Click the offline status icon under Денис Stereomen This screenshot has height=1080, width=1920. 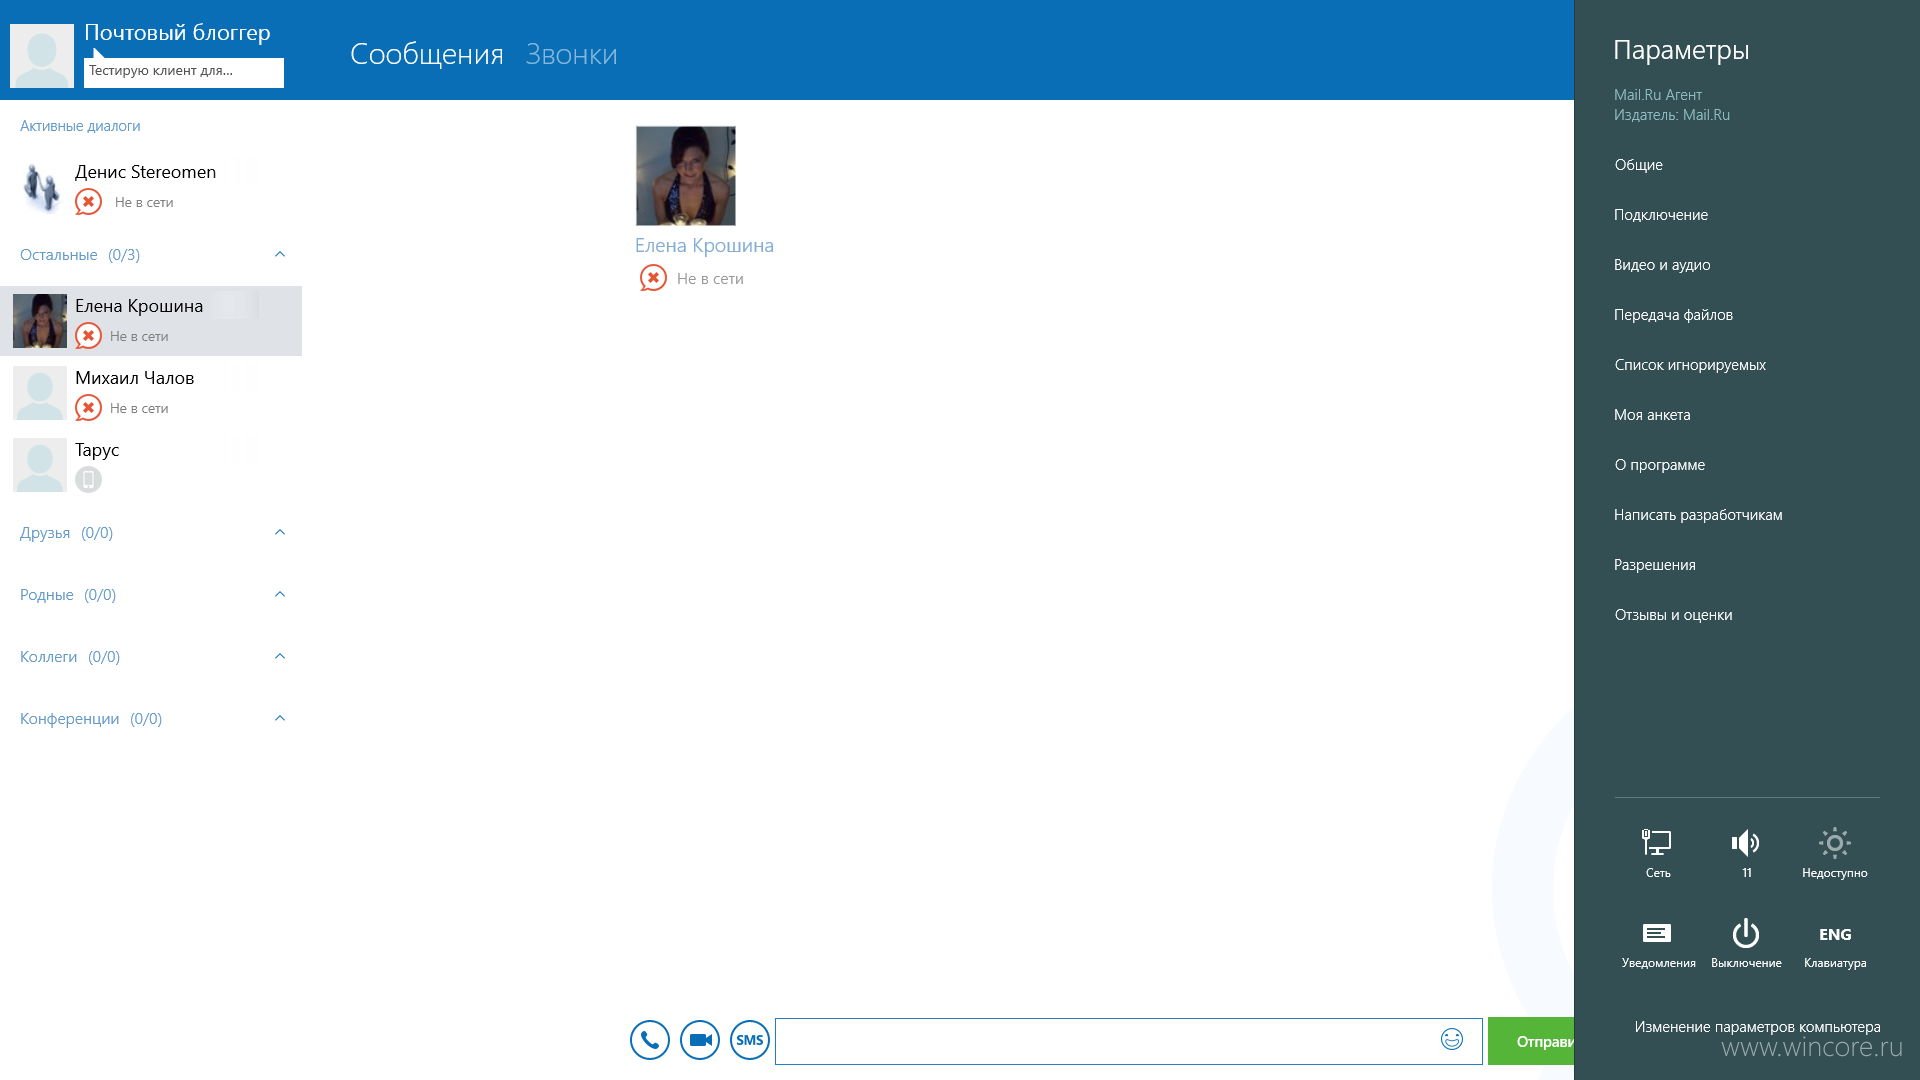point(89,202)
